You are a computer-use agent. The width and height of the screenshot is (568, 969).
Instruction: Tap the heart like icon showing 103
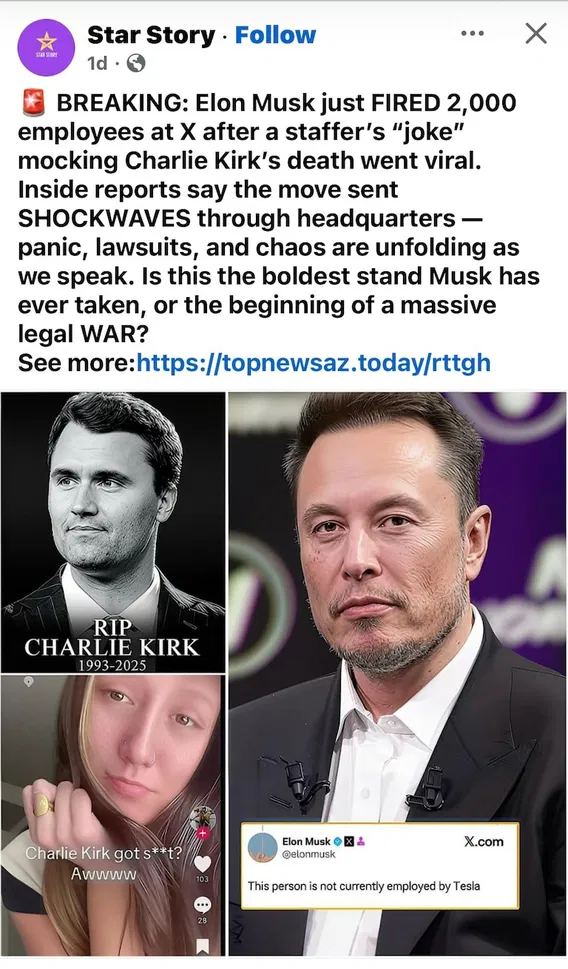click(x=202, y=863)
